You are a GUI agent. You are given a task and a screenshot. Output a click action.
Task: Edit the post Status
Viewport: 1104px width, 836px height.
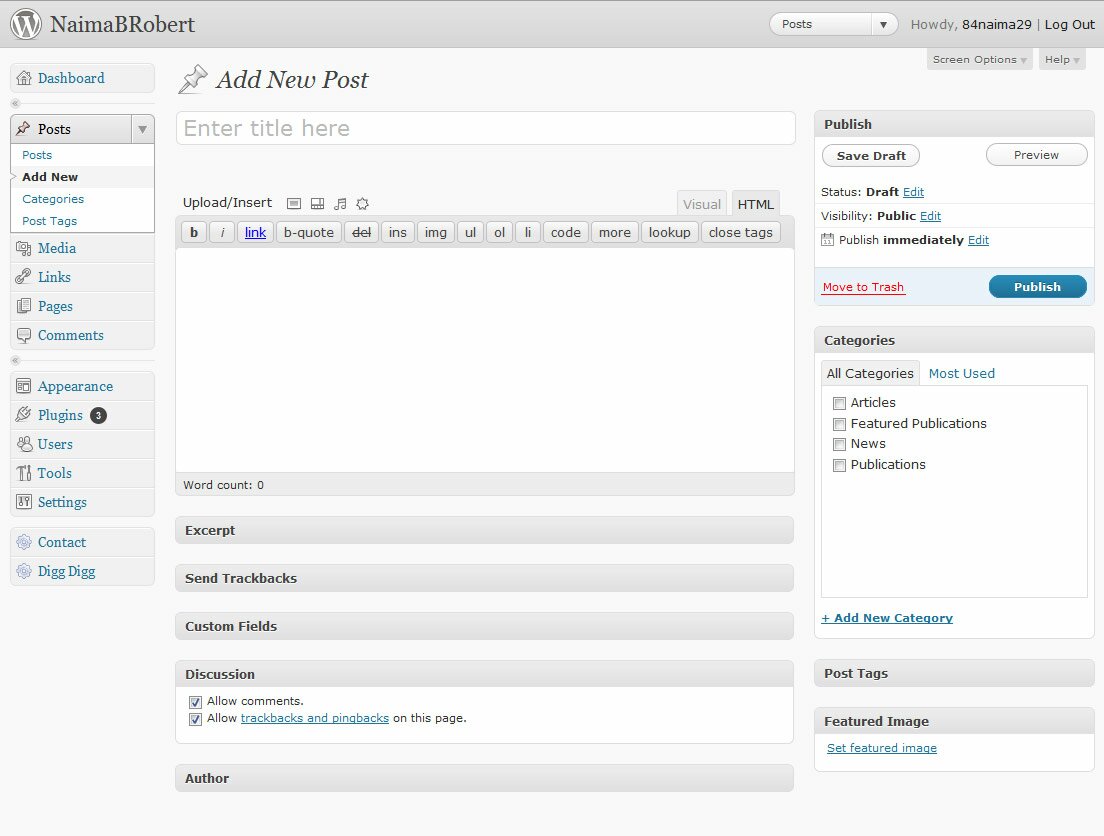pos(913,192)
